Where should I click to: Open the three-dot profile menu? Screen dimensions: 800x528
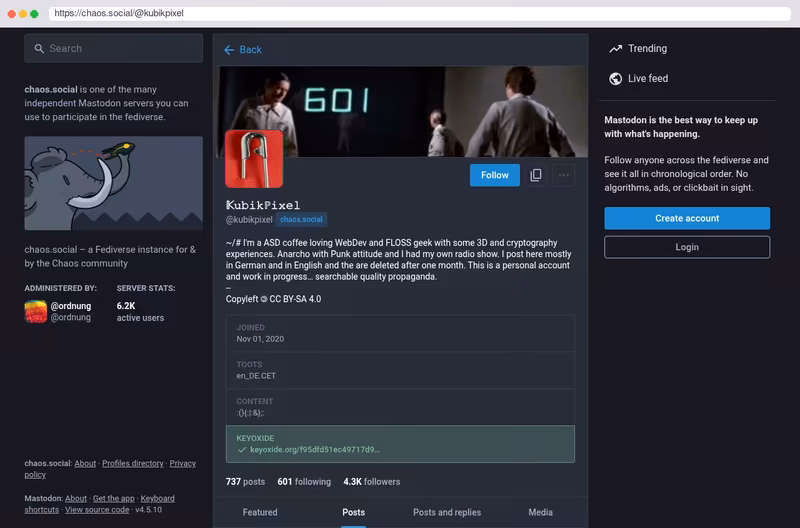point(563,175)
